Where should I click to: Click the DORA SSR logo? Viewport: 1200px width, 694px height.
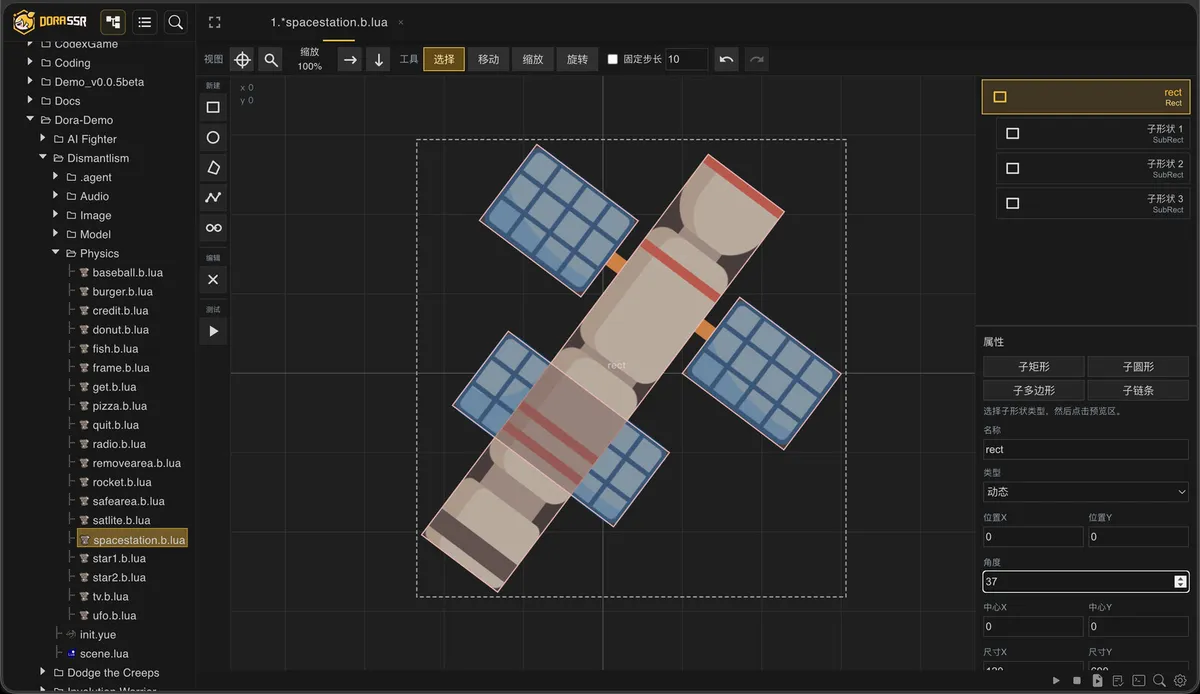click(50, 22)
